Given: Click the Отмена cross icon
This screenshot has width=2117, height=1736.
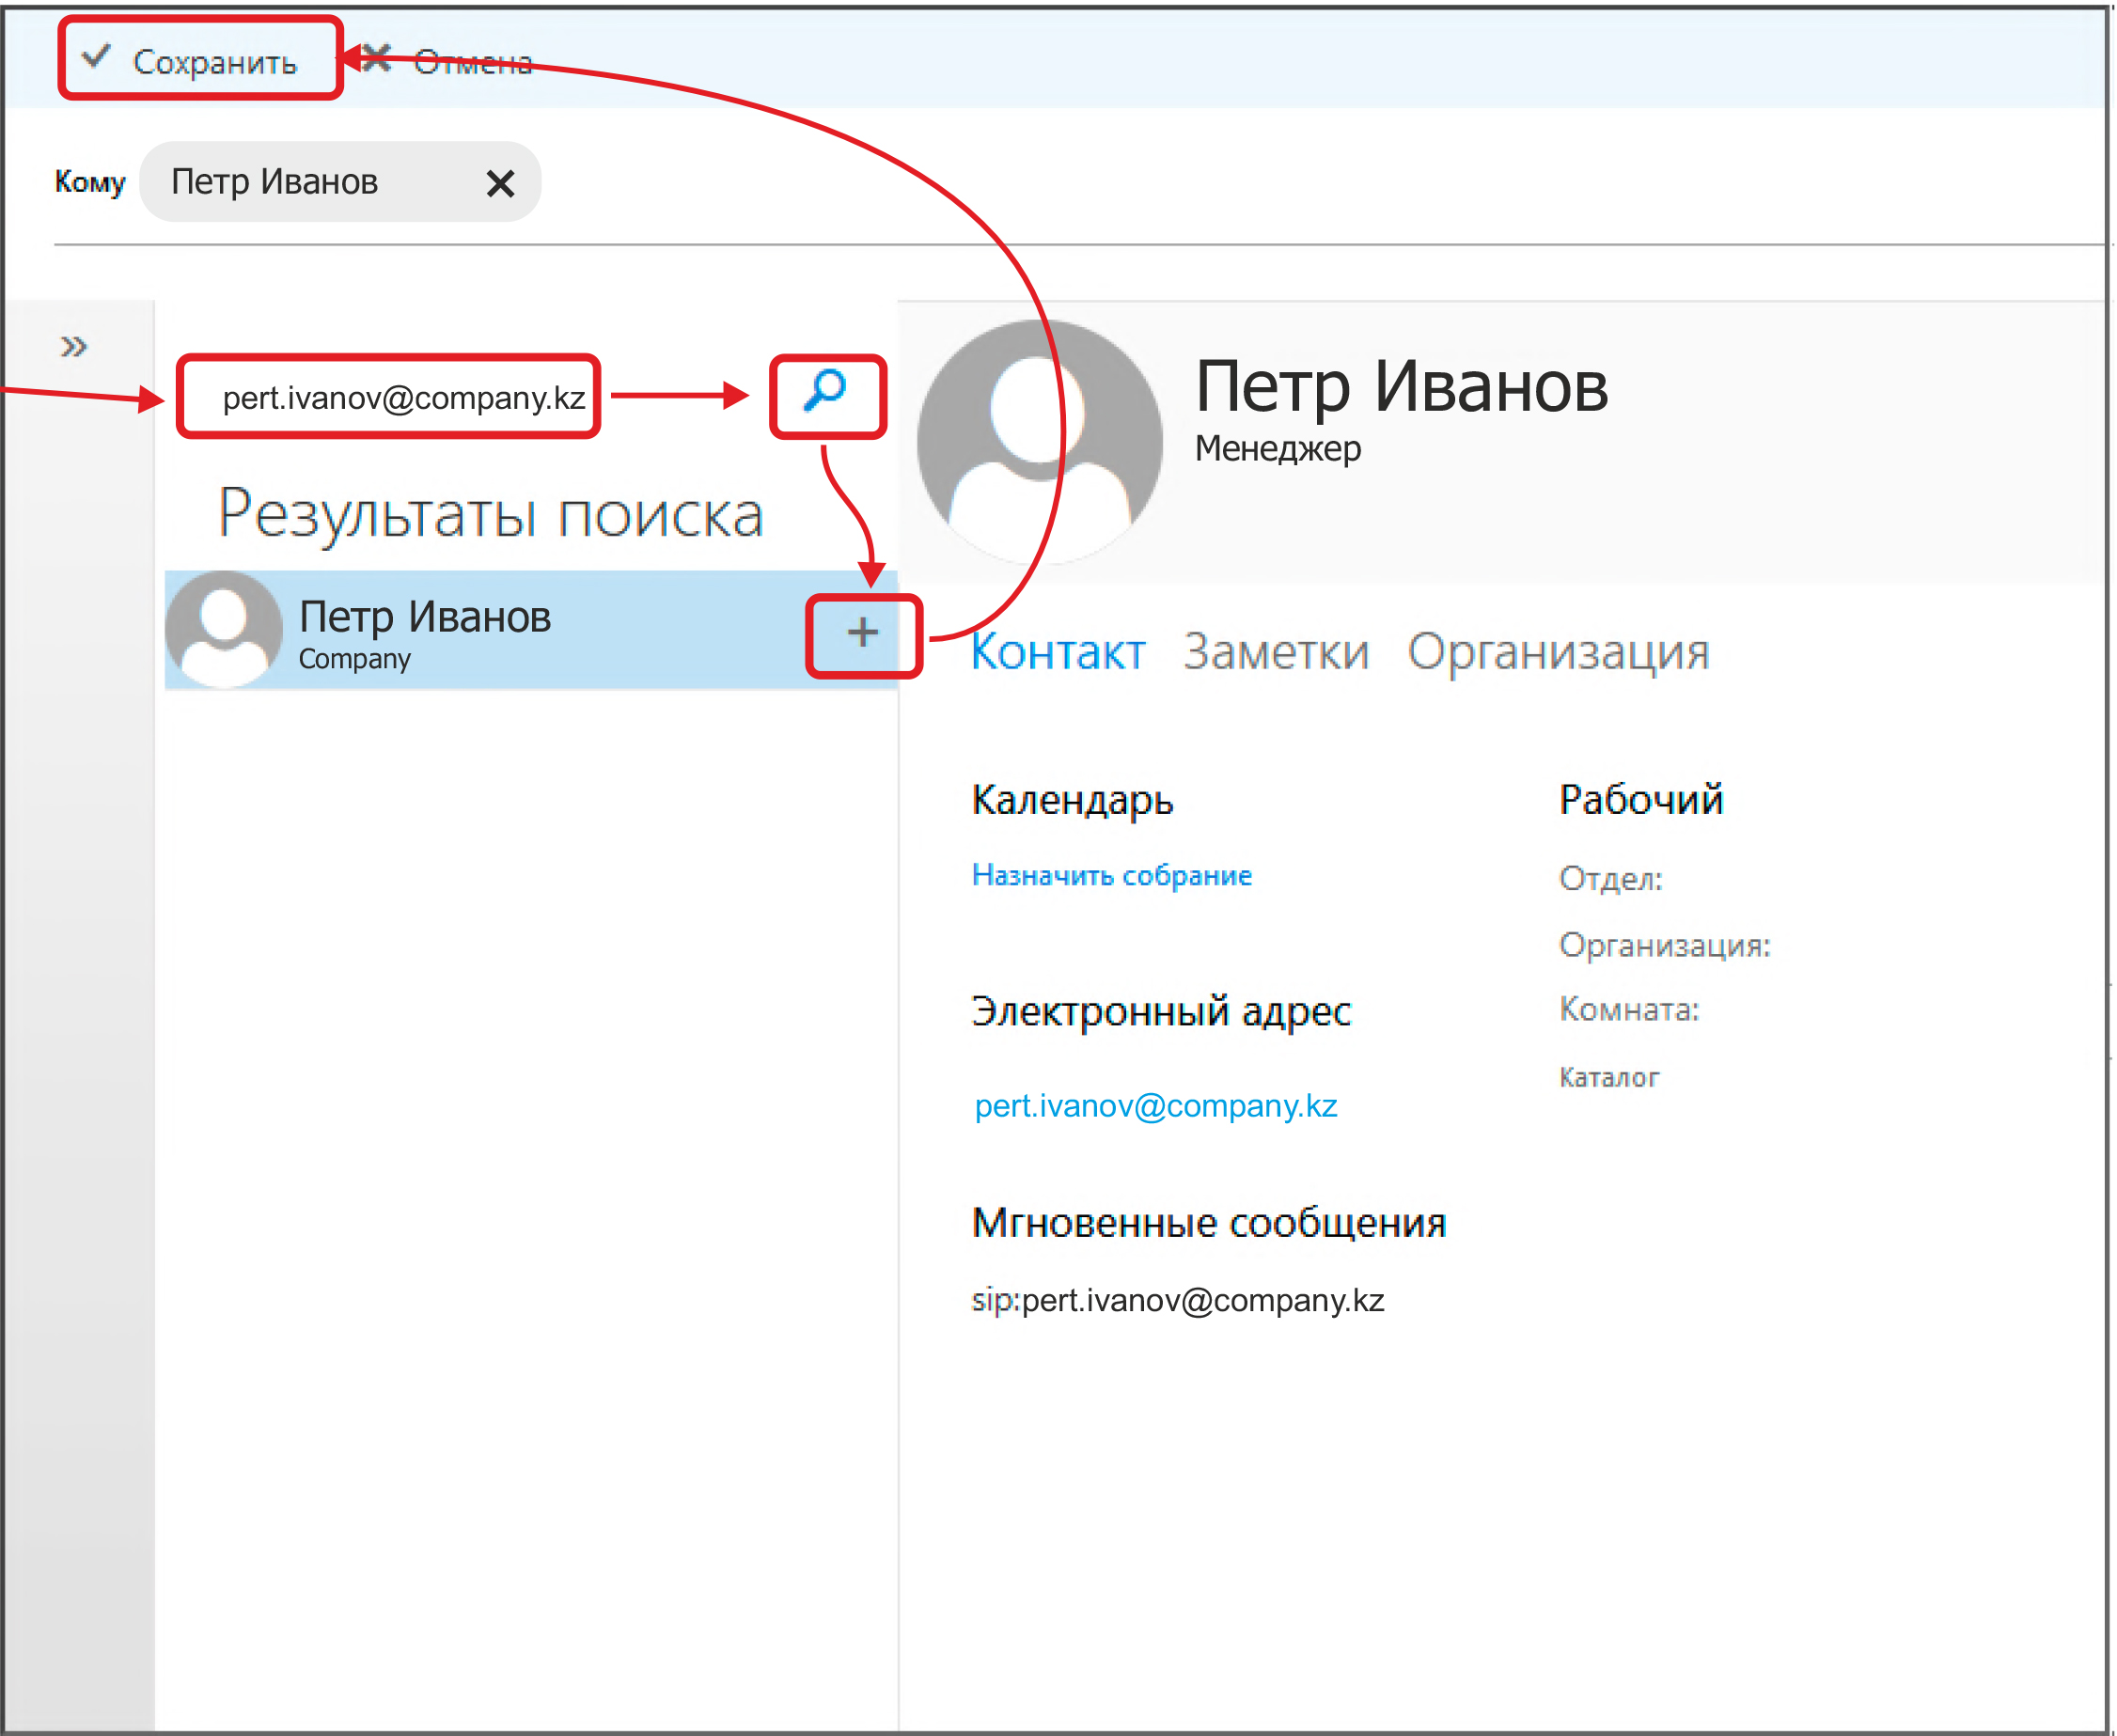Looking at the screenshot, I should coord(376,59).
